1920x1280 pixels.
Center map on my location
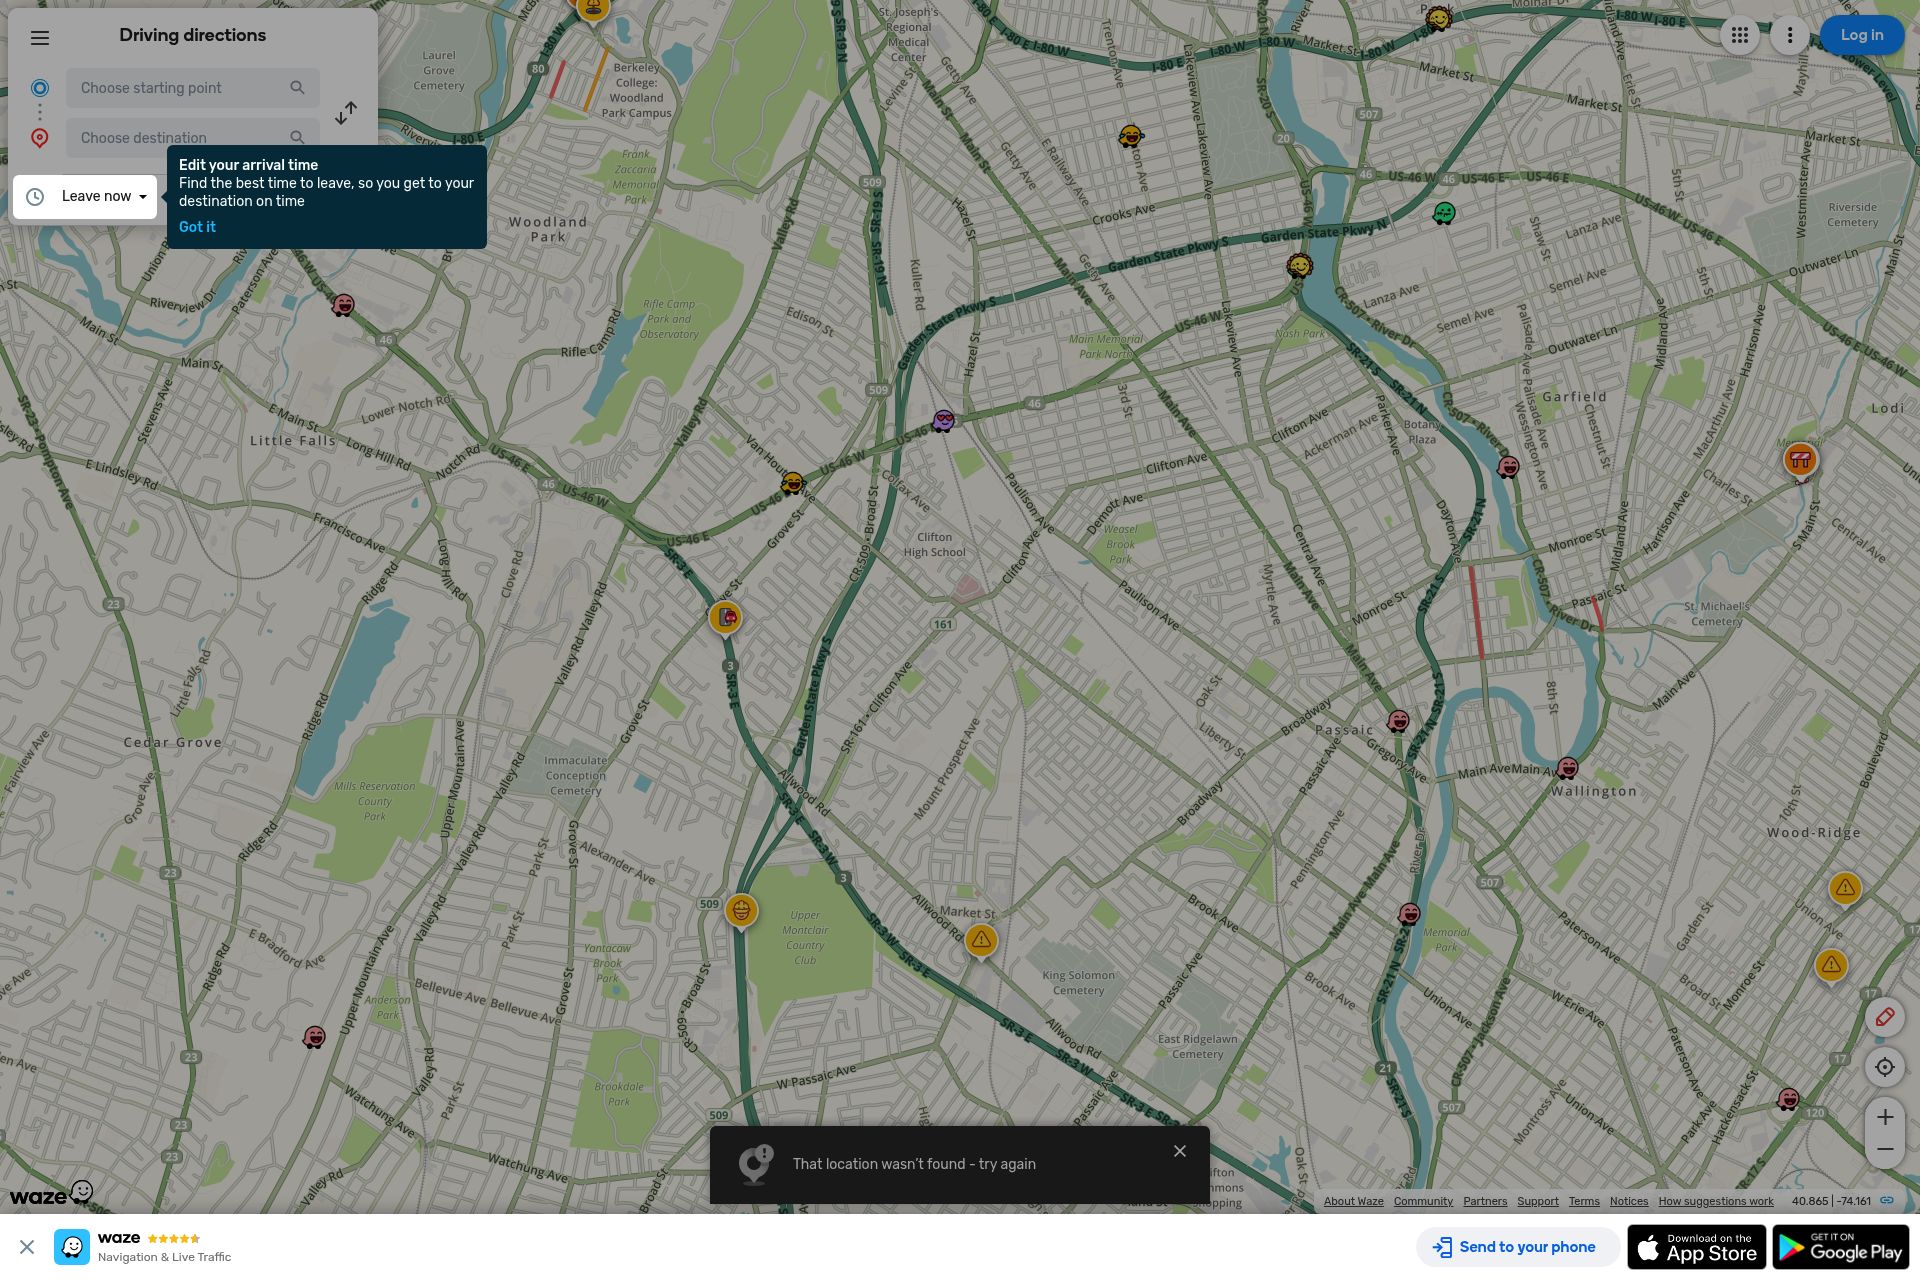[x=1884, y=1067]
